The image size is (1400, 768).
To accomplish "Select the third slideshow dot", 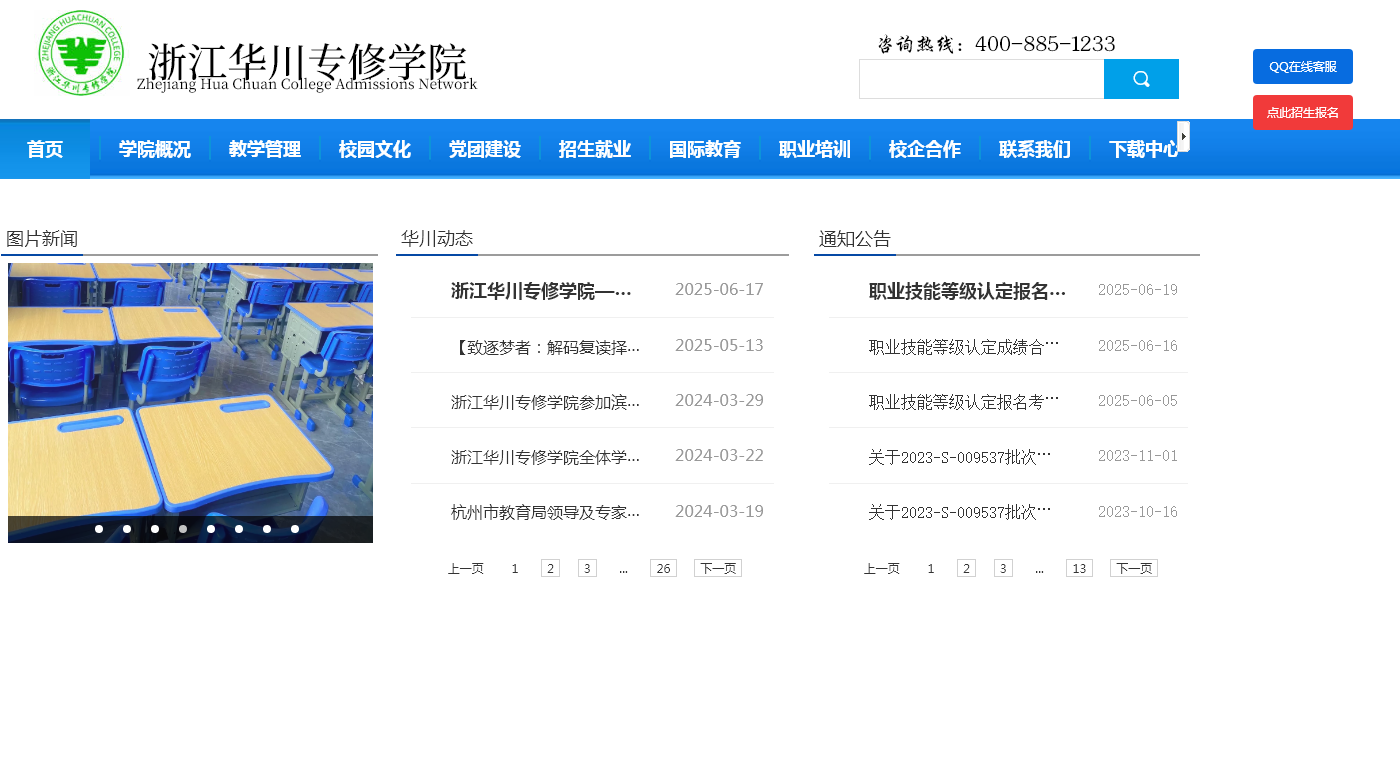I will [155, 529].
